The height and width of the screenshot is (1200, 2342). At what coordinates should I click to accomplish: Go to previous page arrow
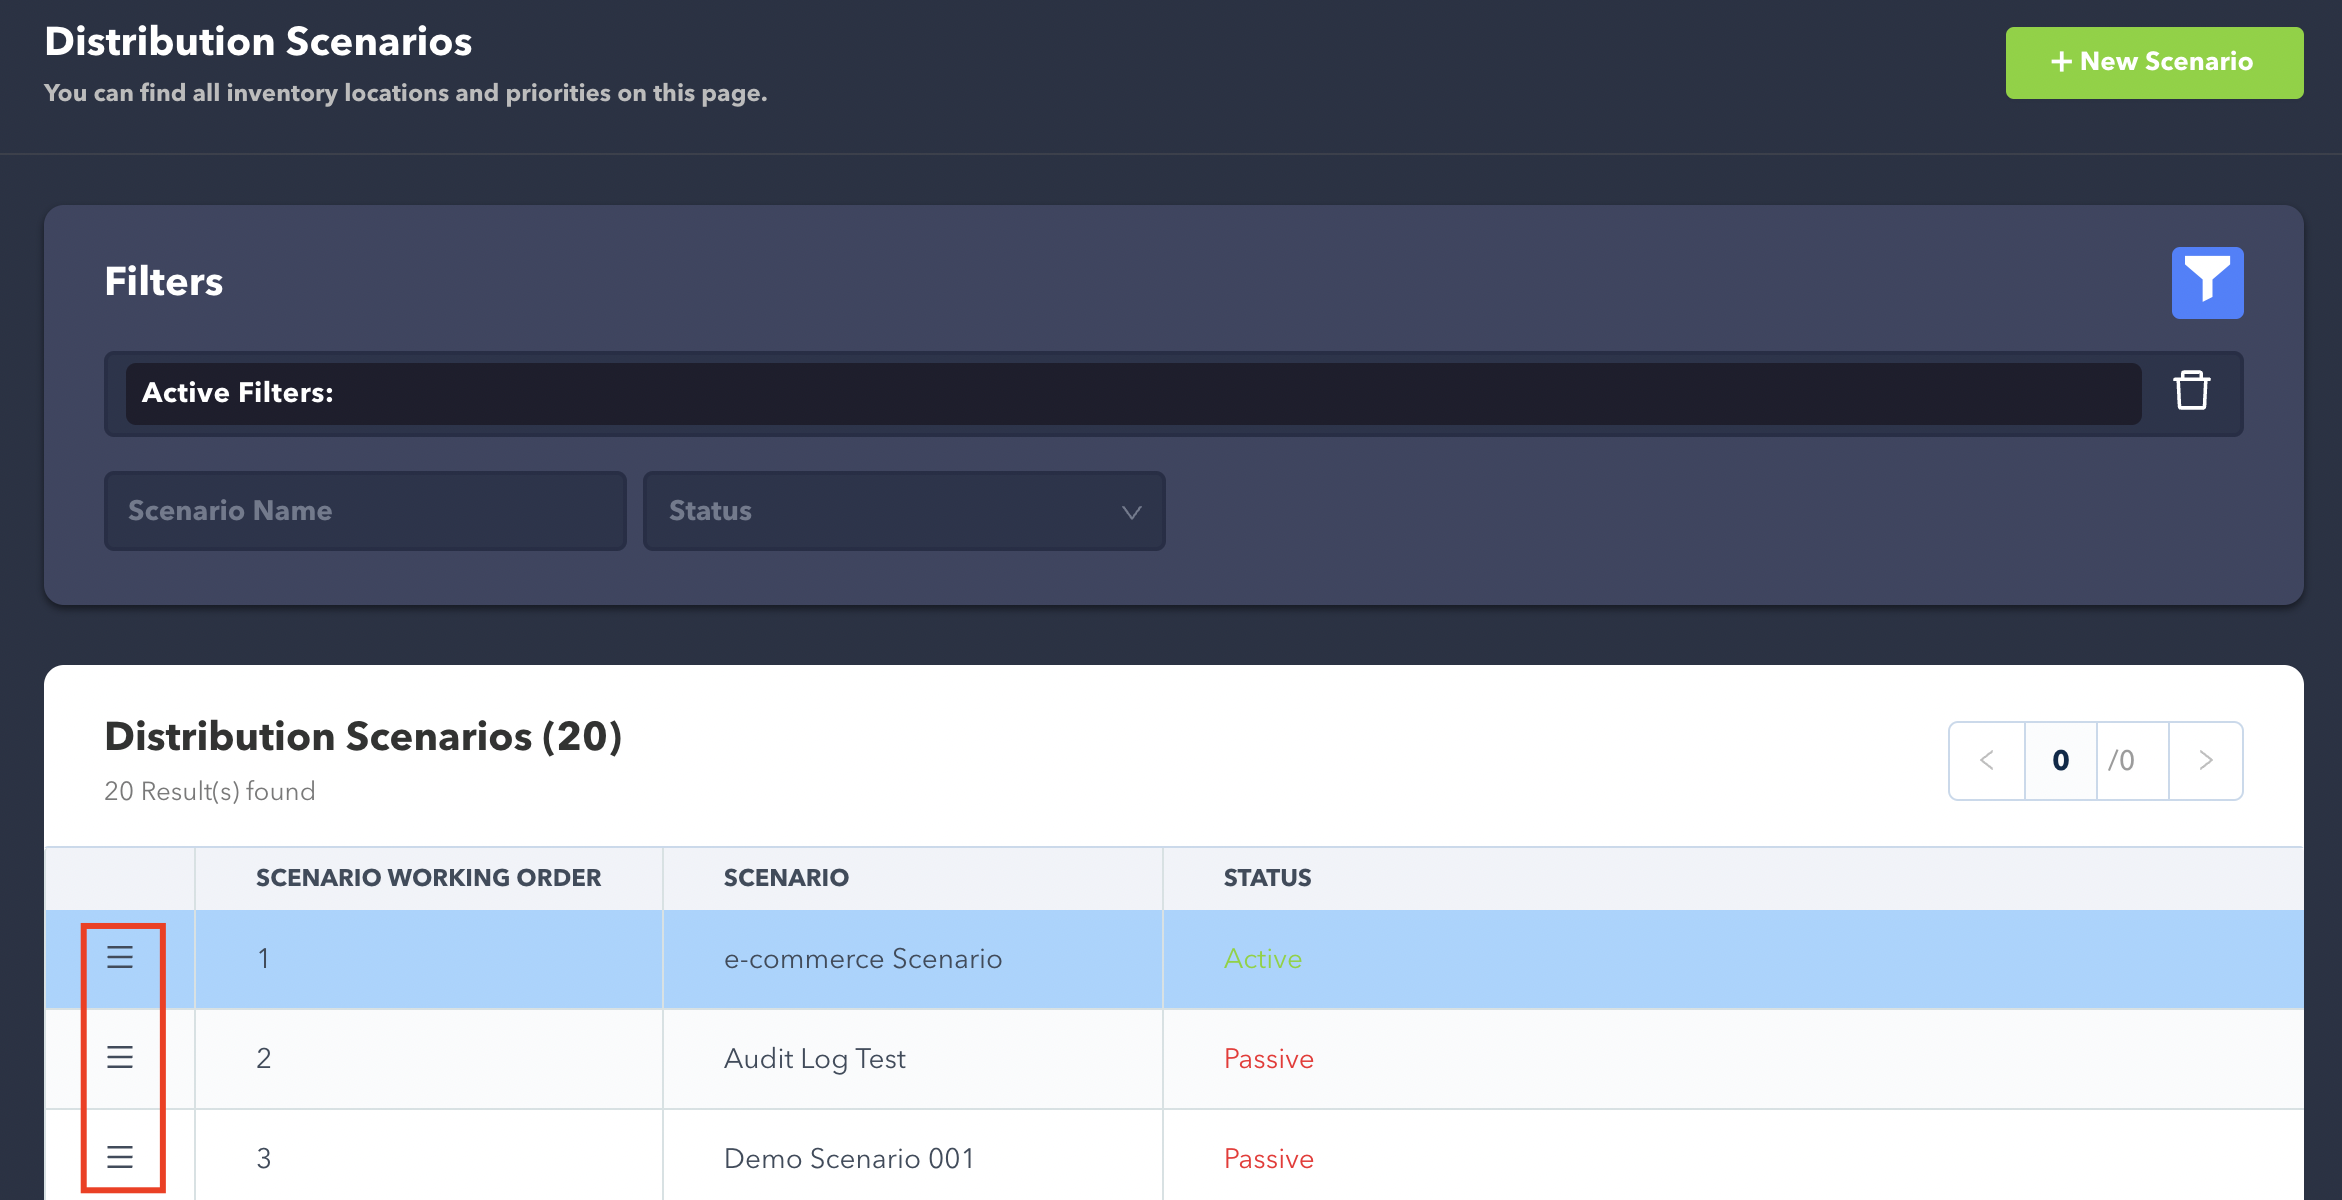[x=1987, y=761]
